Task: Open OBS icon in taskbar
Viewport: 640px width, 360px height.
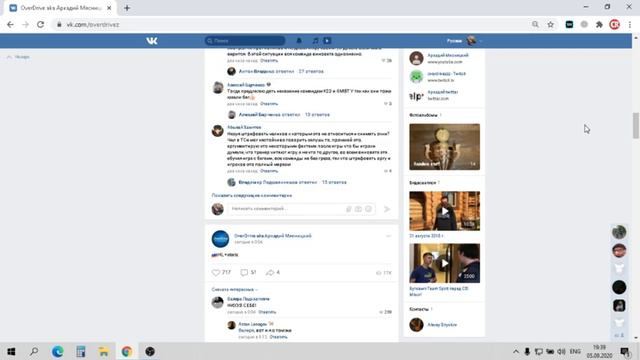Action: 150,351
